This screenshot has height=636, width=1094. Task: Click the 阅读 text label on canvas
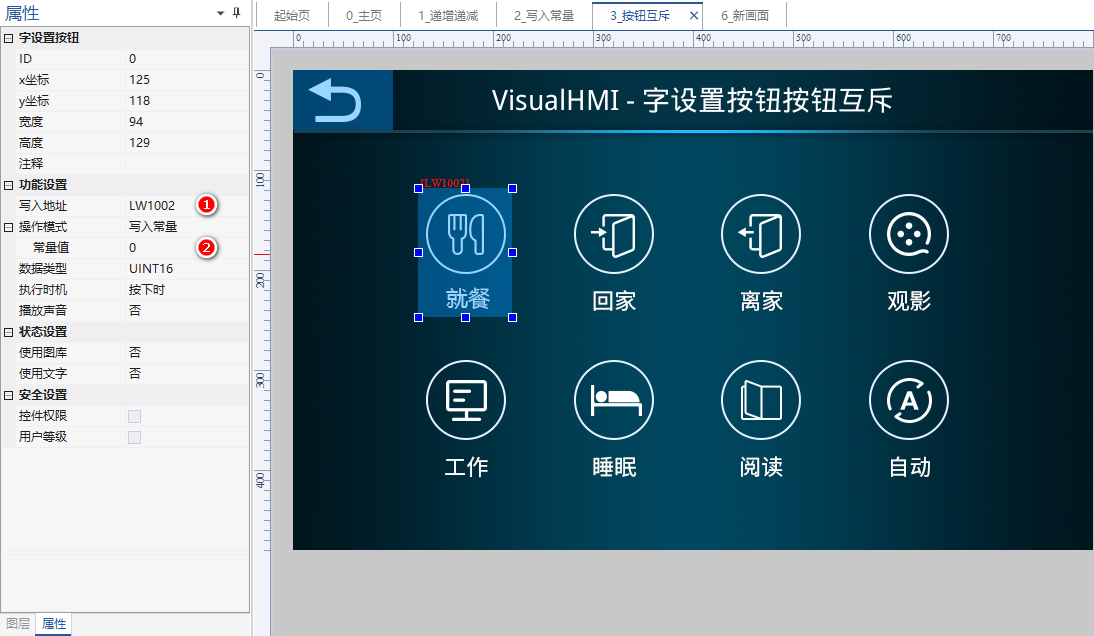pyautogui.click(x=761, y=467)
